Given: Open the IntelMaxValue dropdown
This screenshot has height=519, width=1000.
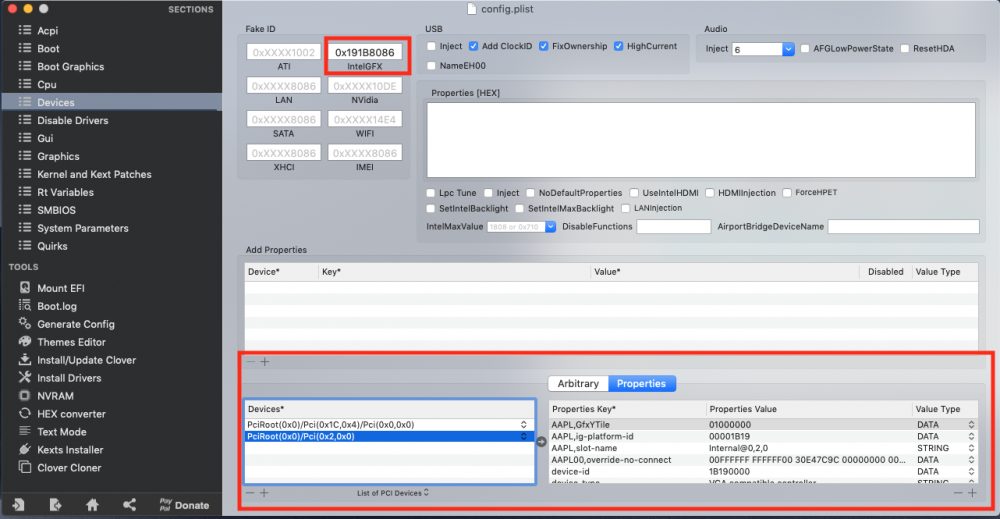Looking at the screenshot, I should click(550, 226).
